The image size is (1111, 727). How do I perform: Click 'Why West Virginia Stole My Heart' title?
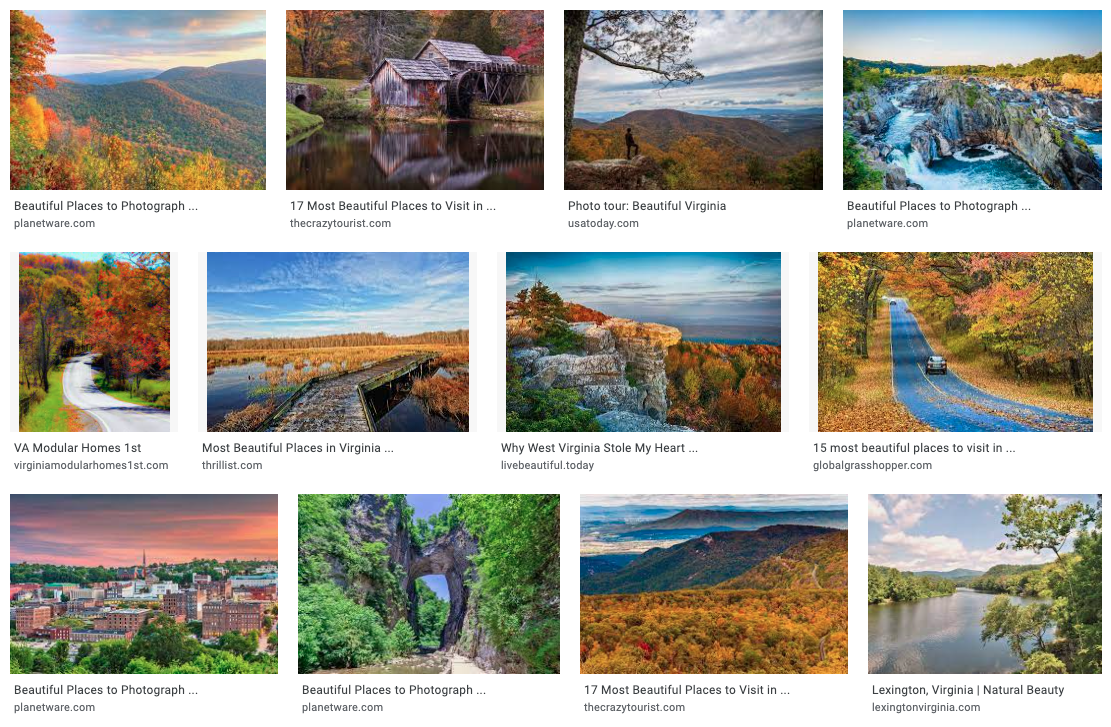[599, 448]
